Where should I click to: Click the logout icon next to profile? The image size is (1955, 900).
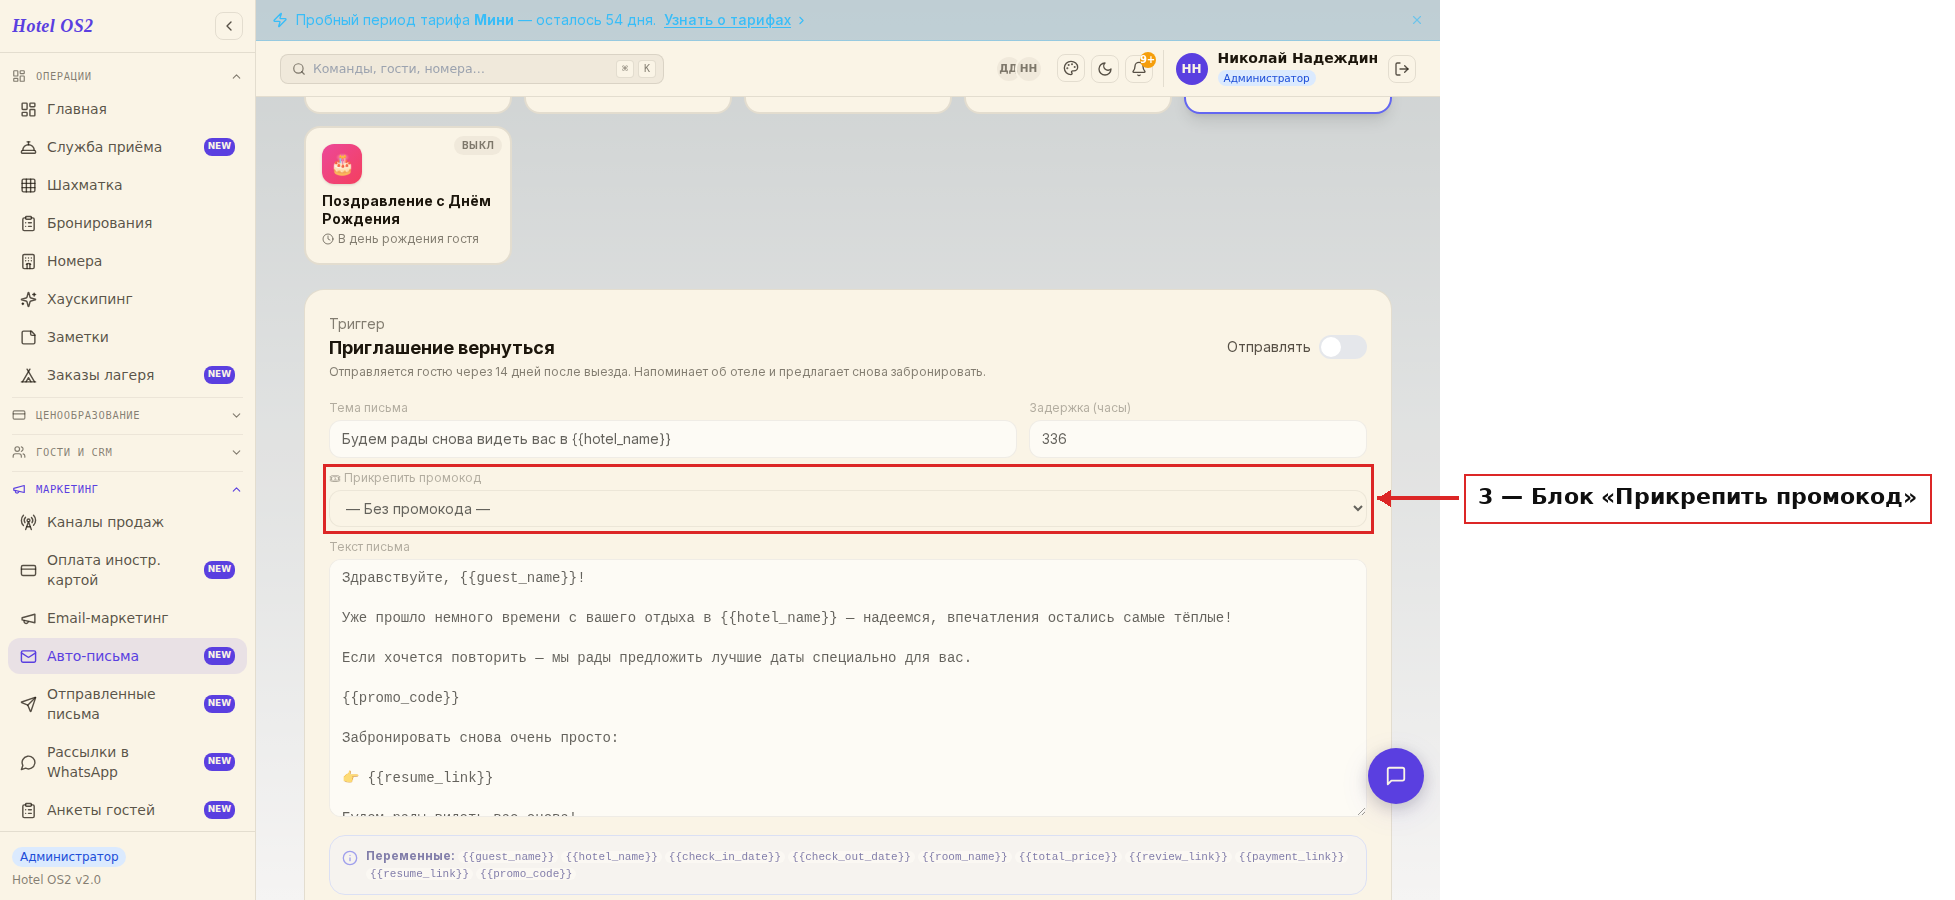pyautogui.click(x=1402, y=68)
